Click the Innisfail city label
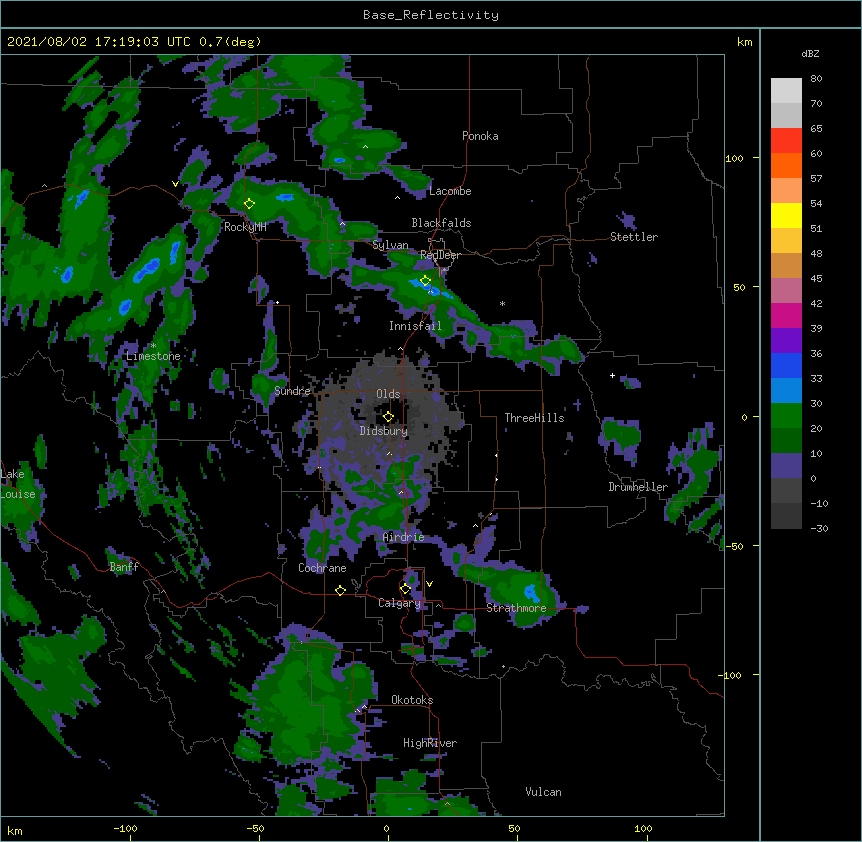 click(x=415, y=326)
